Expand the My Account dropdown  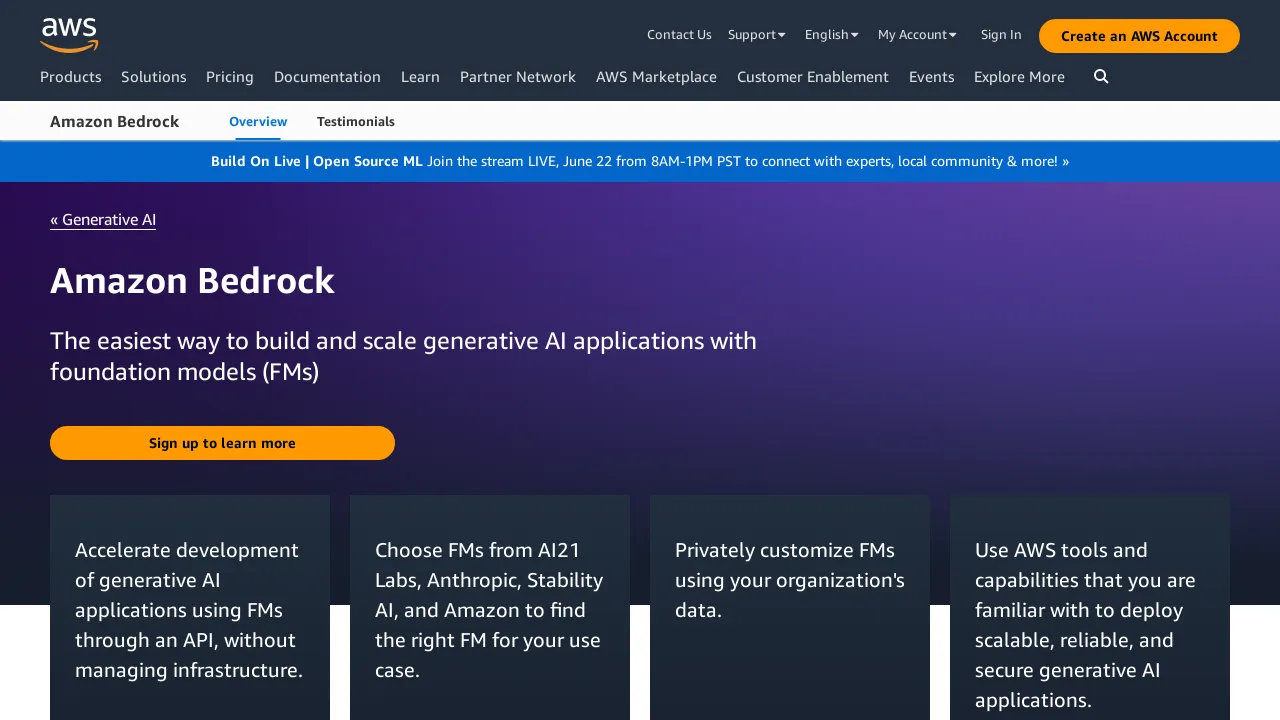[x=916, y=34]
